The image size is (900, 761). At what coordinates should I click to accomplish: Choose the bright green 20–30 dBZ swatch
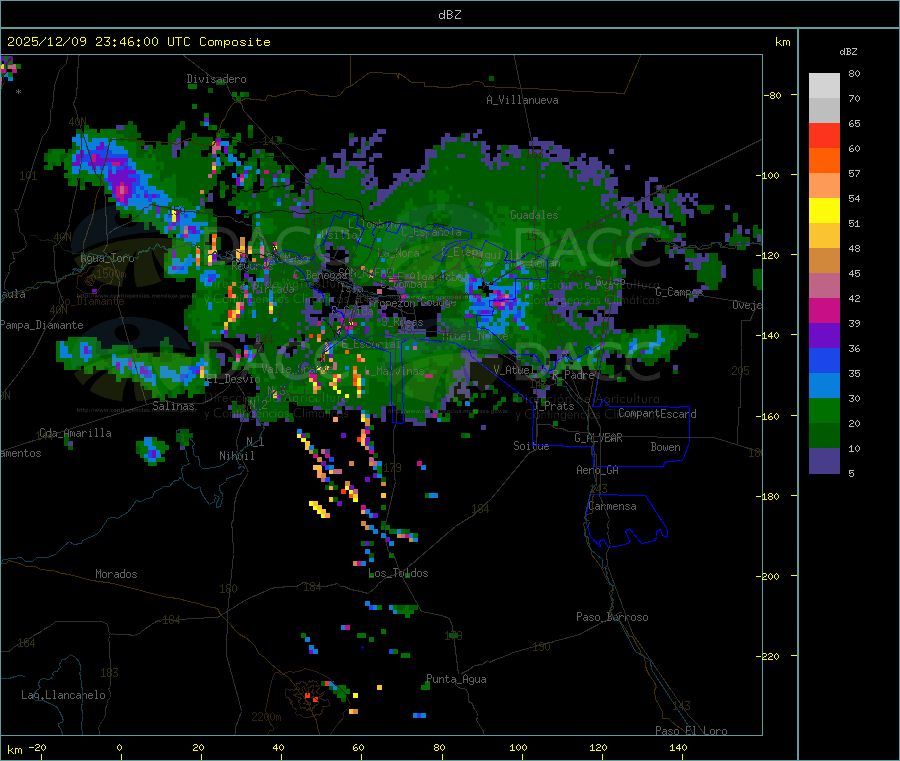pos(824,411)
